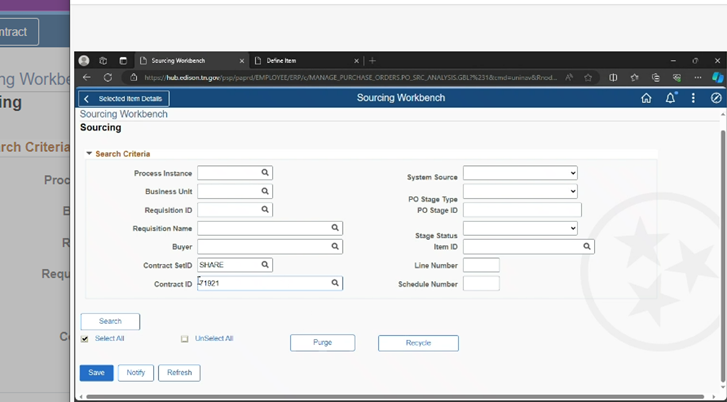
Task: Open the PO Stage Type dropdown
Action: pyautogui.click(x=520, y=191)
